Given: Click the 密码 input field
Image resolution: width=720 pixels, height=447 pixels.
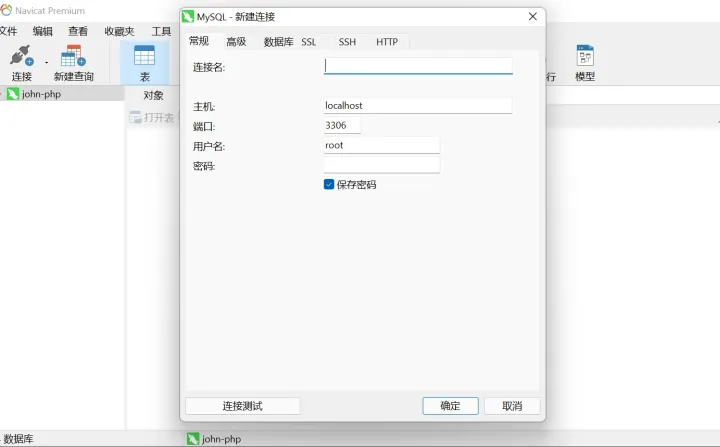Looking at the screenshot, I should click(x=382, y=165).
